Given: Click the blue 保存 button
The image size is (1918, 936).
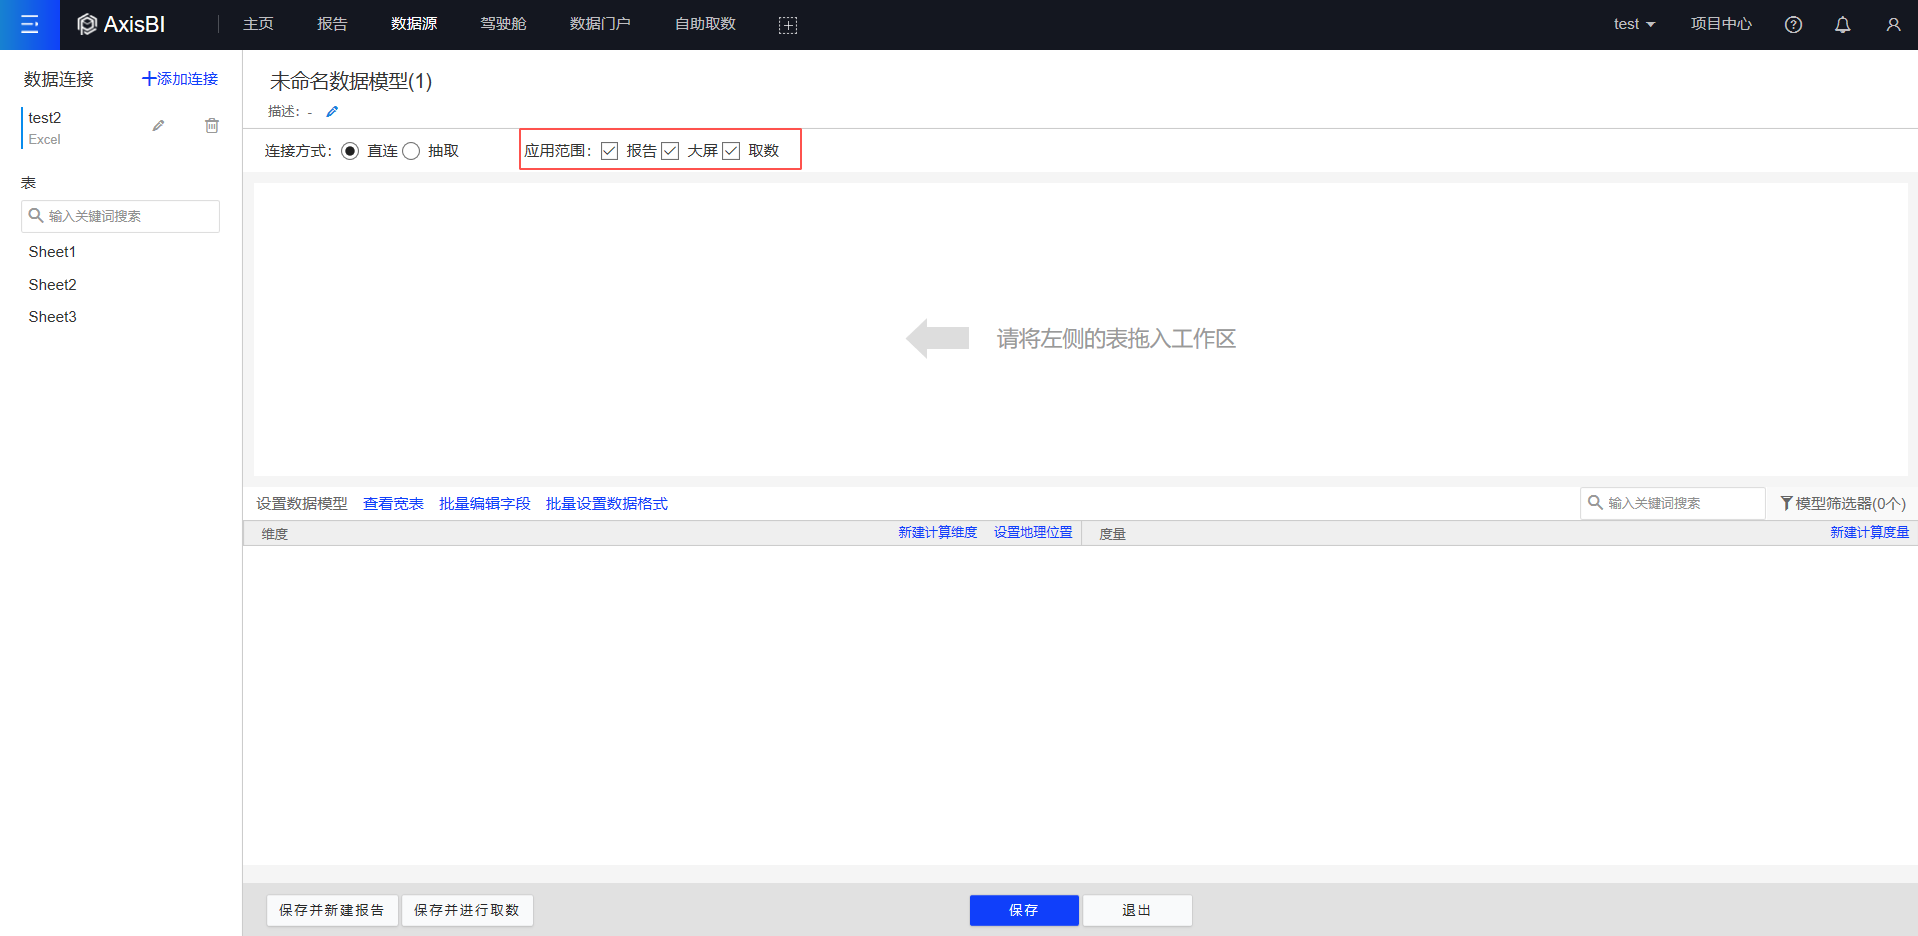Looking at the screenshot, I should pos(1023,910).
